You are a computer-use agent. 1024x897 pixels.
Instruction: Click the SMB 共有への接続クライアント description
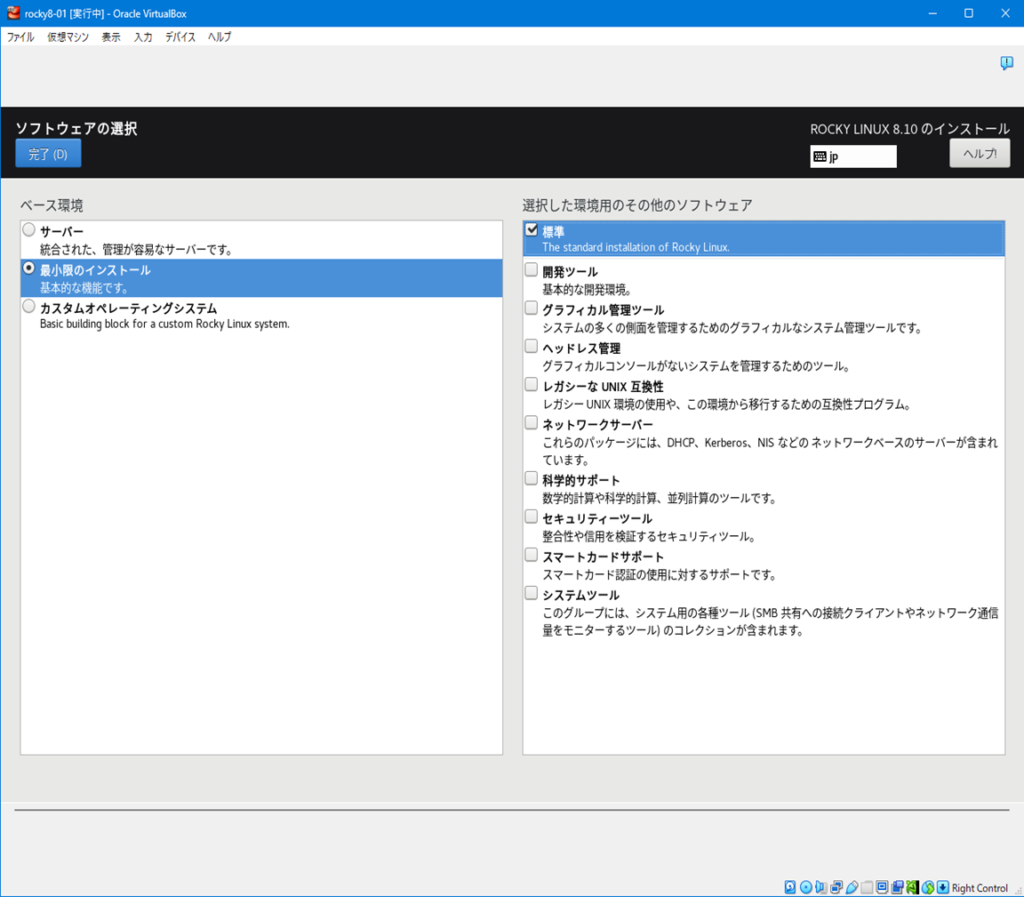pos(770,622)
